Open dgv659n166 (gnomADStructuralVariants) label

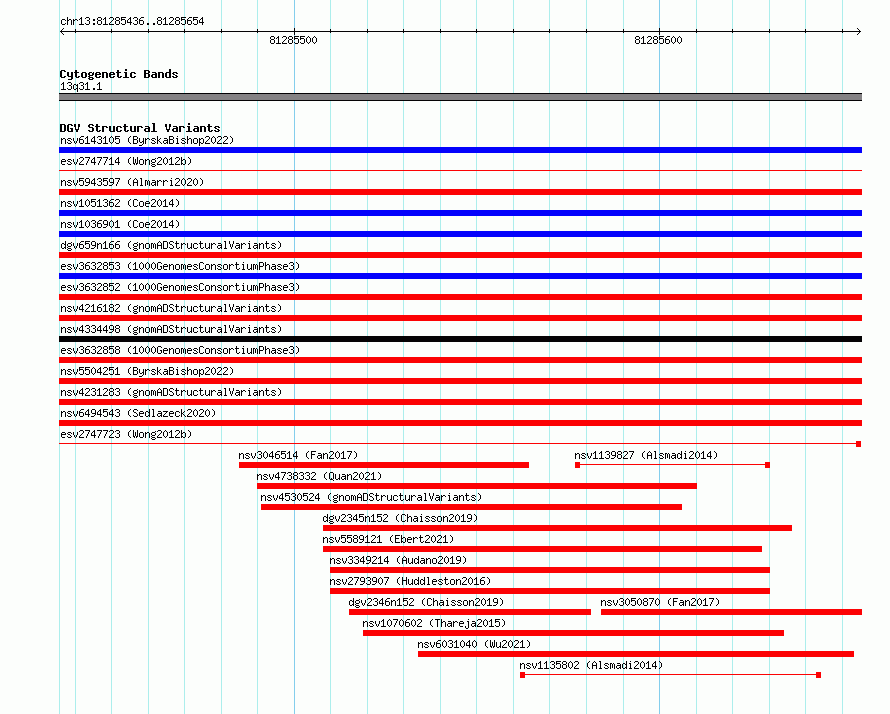[x=171, y=245]
